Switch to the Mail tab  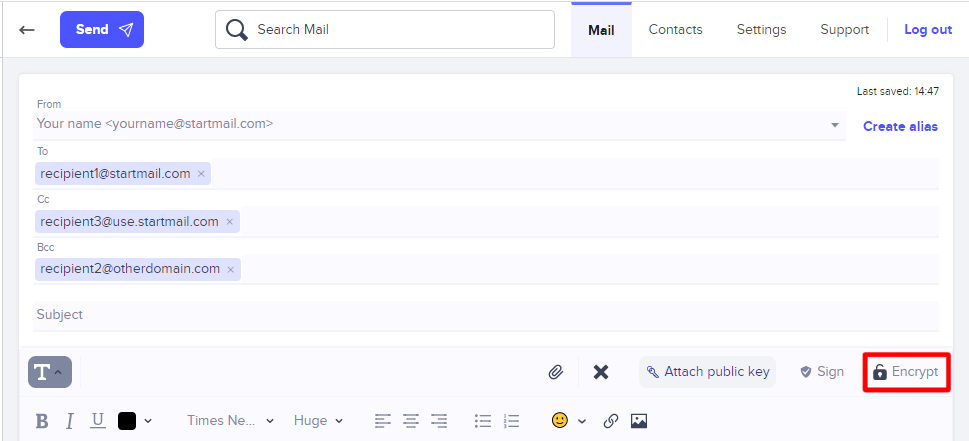[601, 30]
